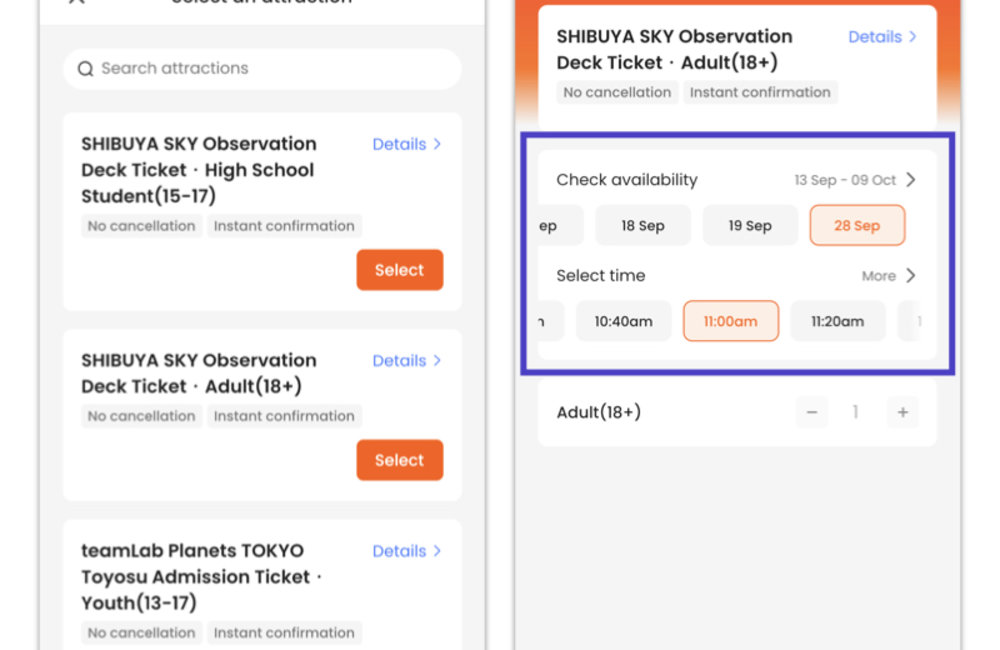Decrease Adult(18+) quantity with minus

click(x=812, y=412)
